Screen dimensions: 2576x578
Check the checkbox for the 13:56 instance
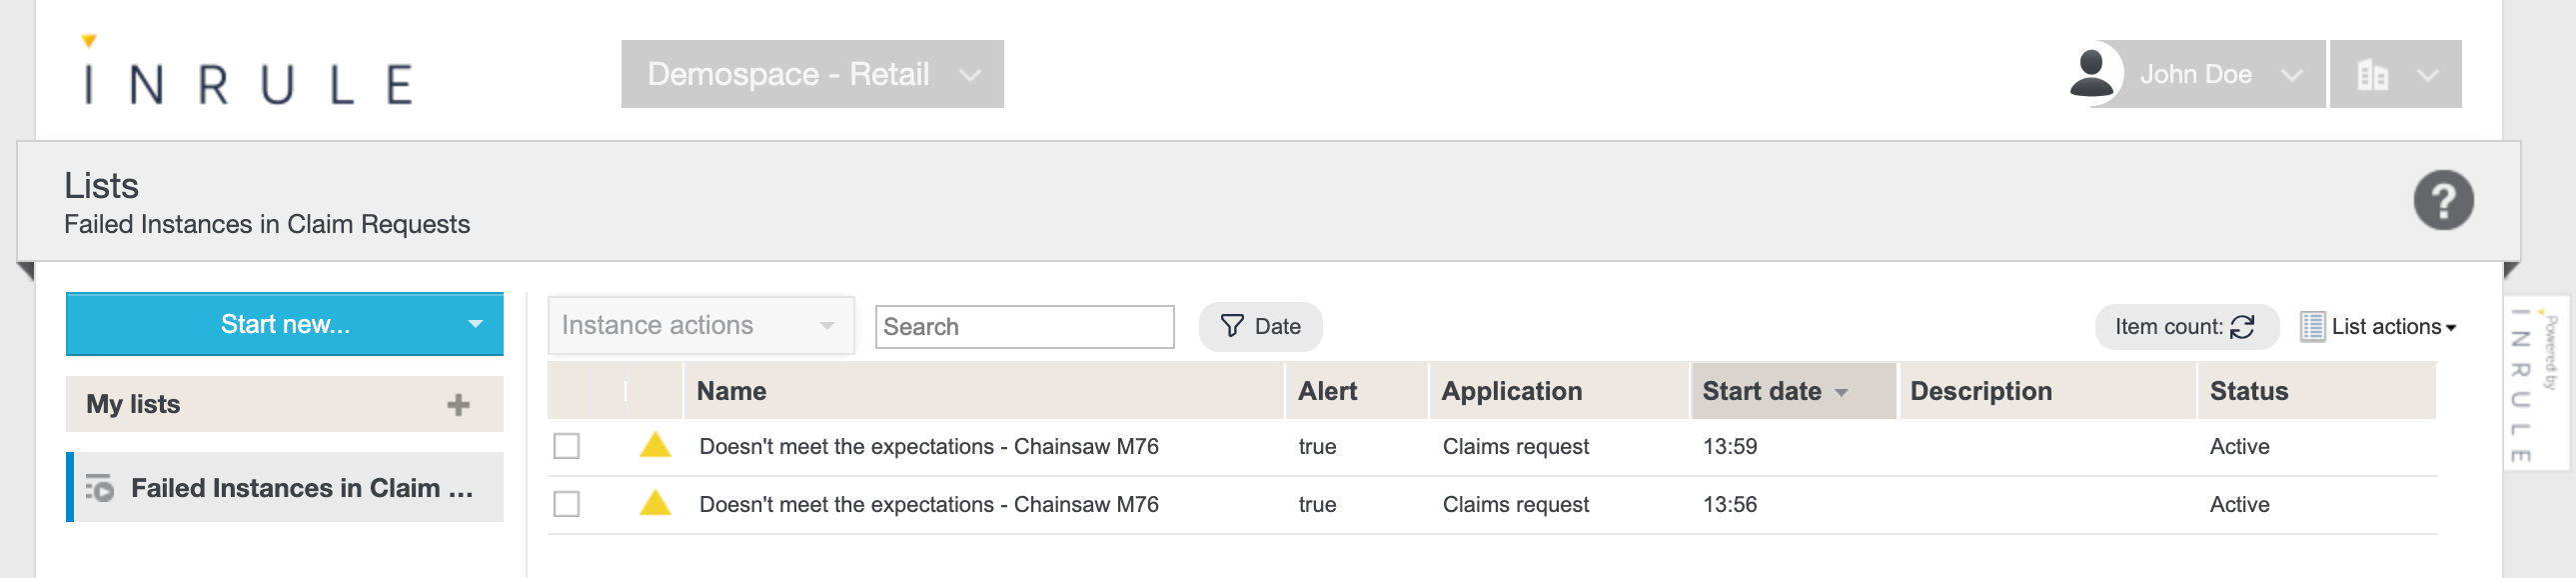[x=567, y=504]
